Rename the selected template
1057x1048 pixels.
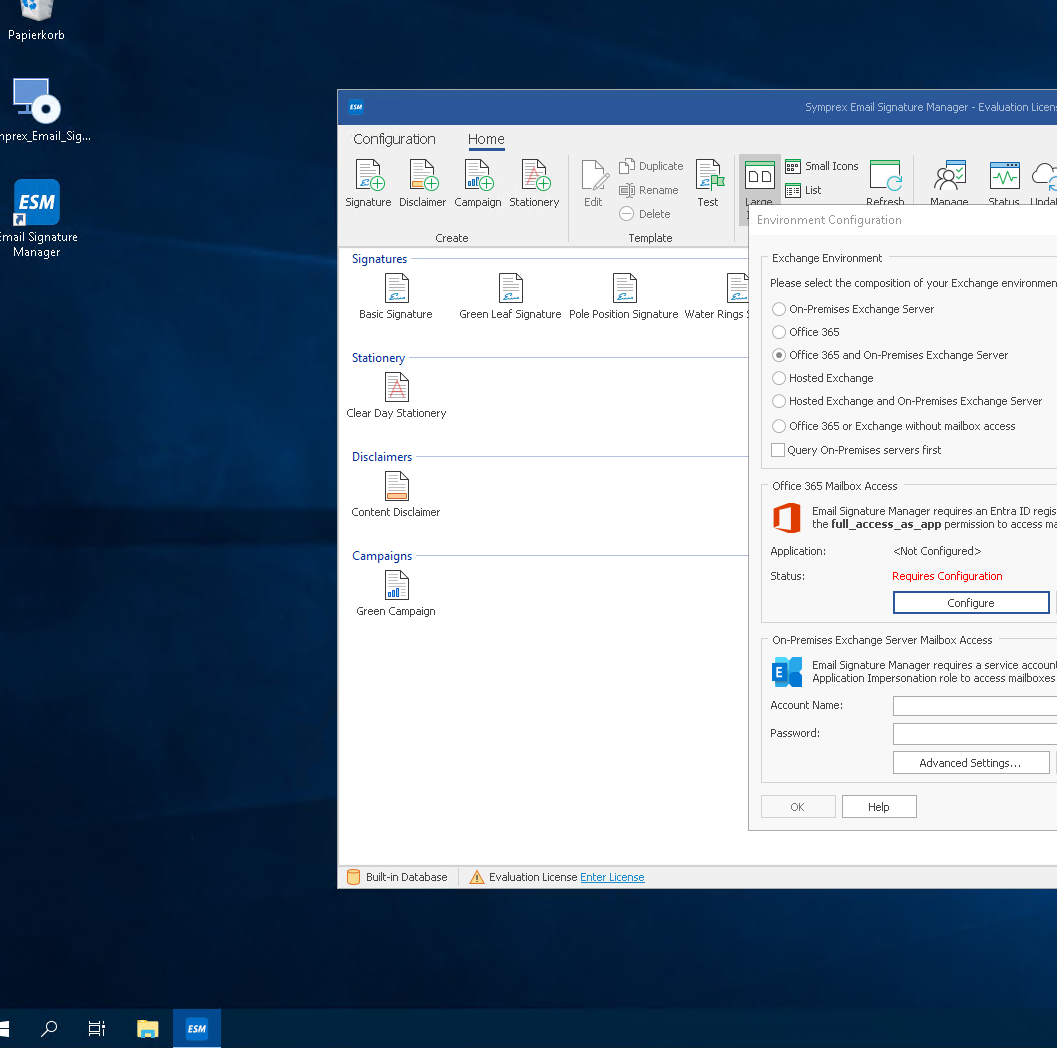click(648, 190)
